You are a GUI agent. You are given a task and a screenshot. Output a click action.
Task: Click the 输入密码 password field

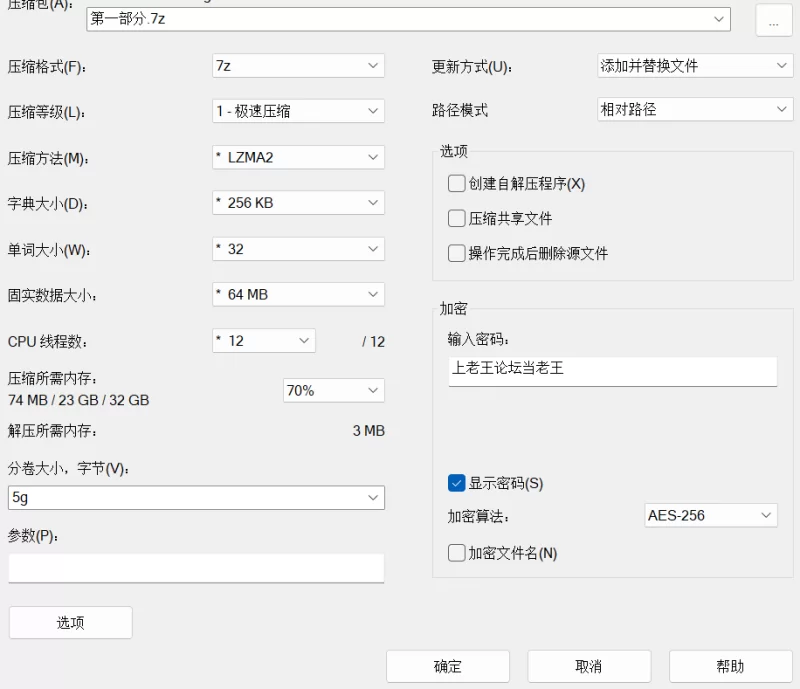pyautogui.click(x=612, y=369)
